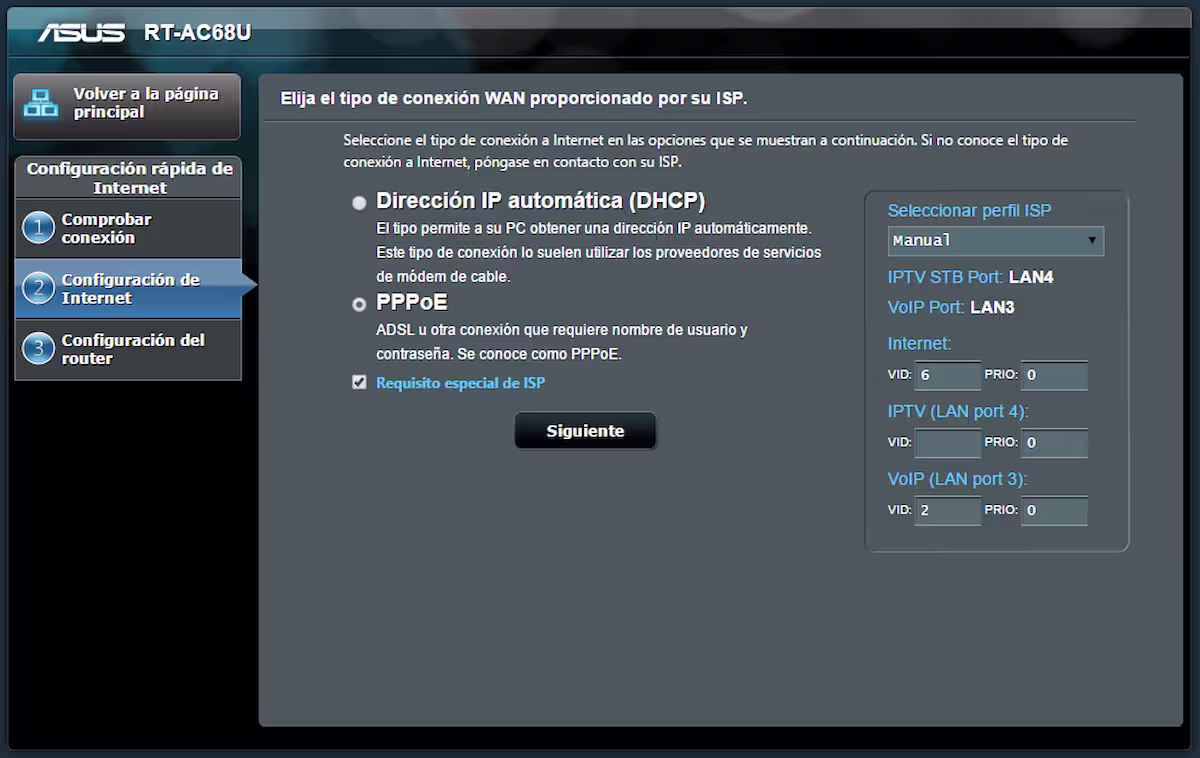1200x758 pixels.
Task: Select Dirección IP automática (DHCP) radio button
Action: 359,203
